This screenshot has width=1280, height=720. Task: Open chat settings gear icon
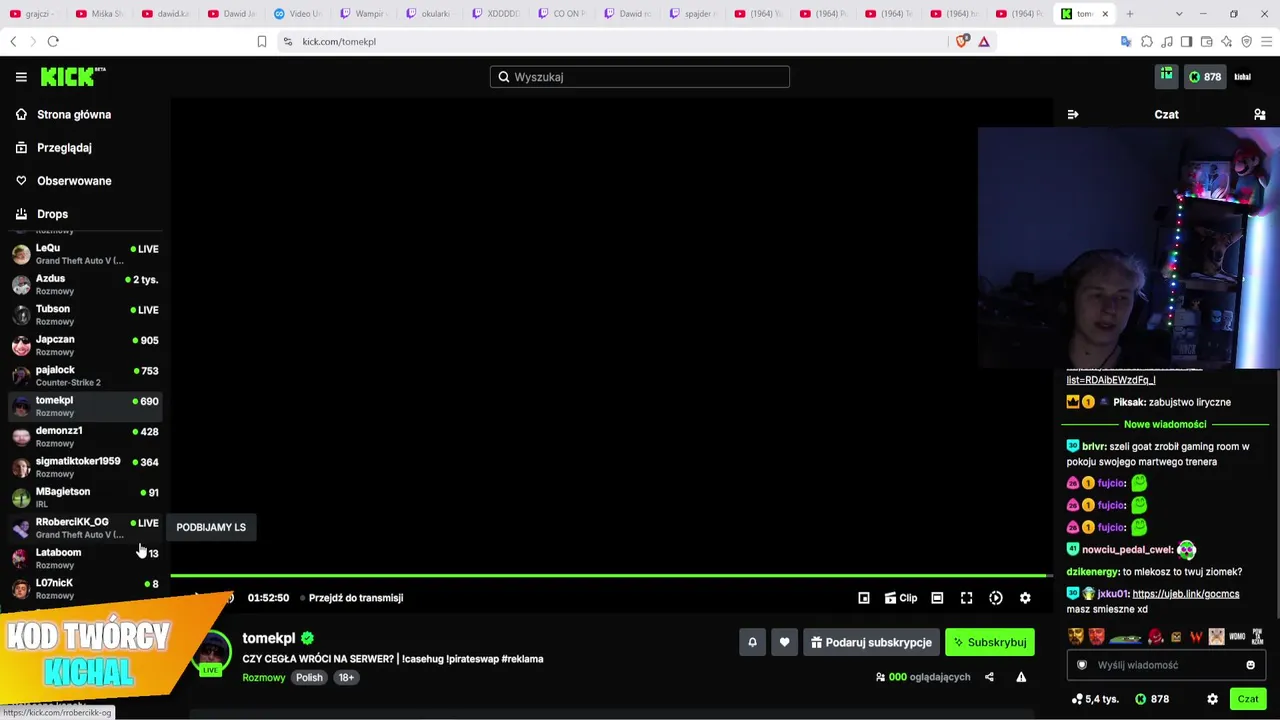pos(1212,699)
